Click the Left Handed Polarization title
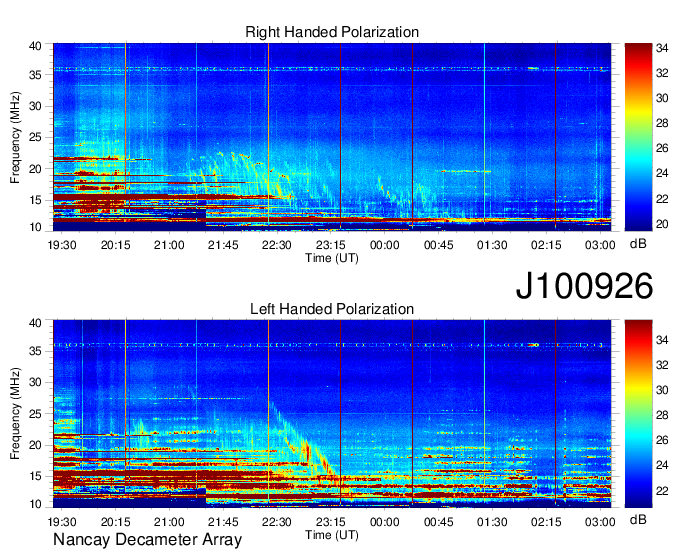The height and width of the screenshot is (552, 680). click(332, 309)
